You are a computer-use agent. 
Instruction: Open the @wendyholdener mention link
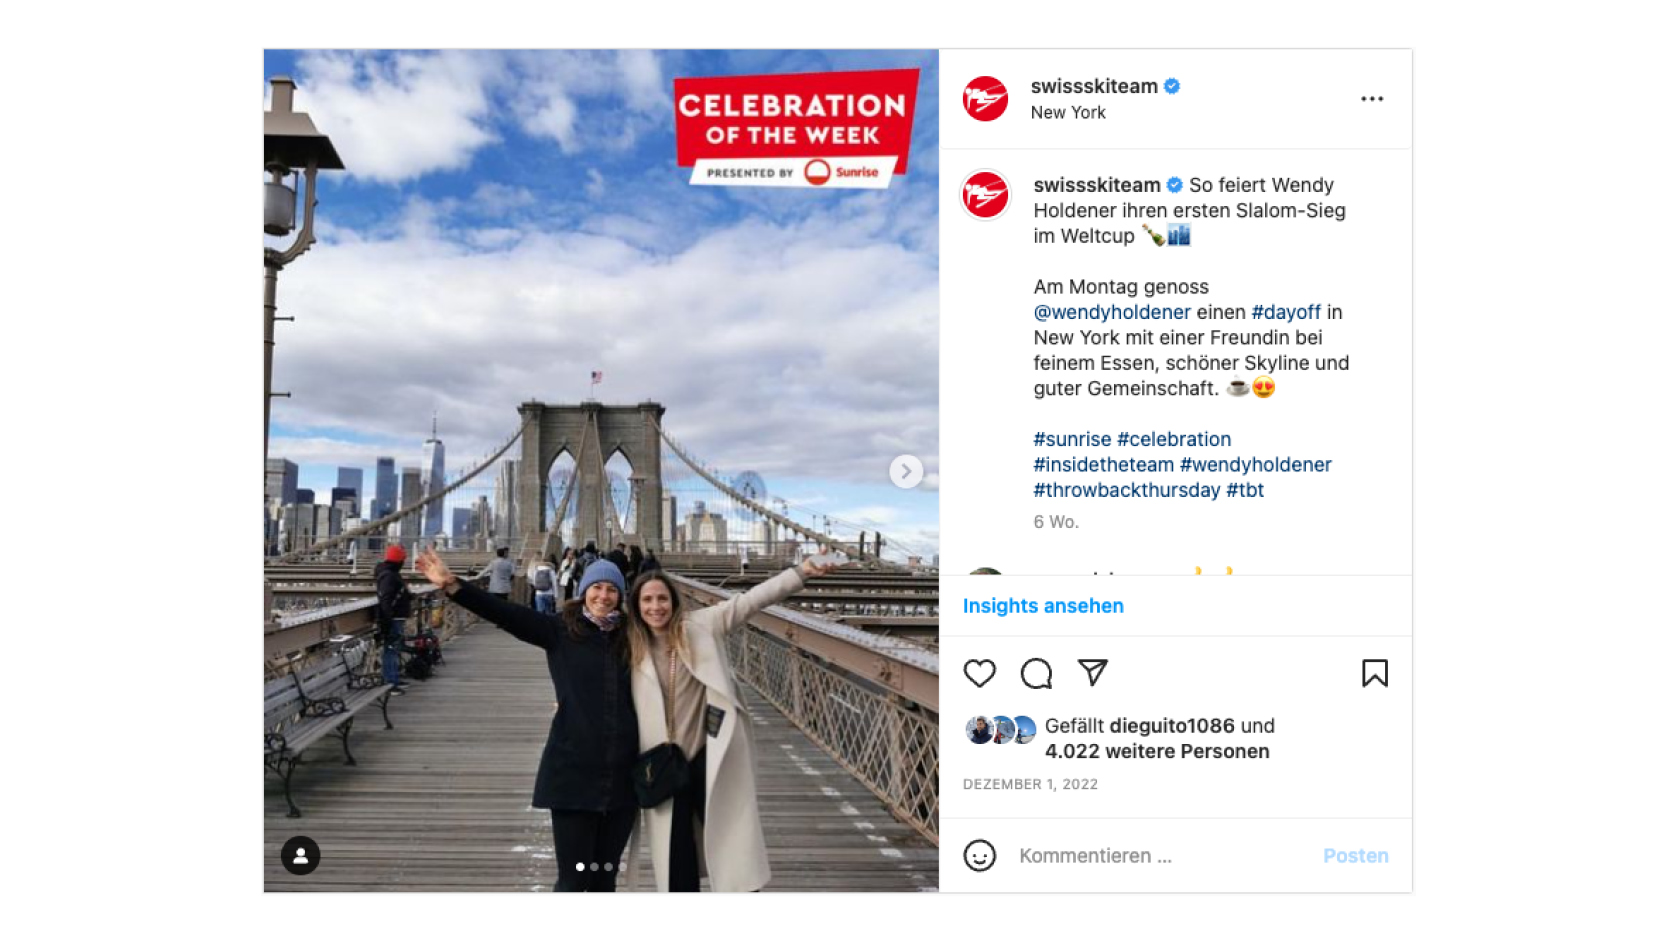click(x=1112, y=312)
